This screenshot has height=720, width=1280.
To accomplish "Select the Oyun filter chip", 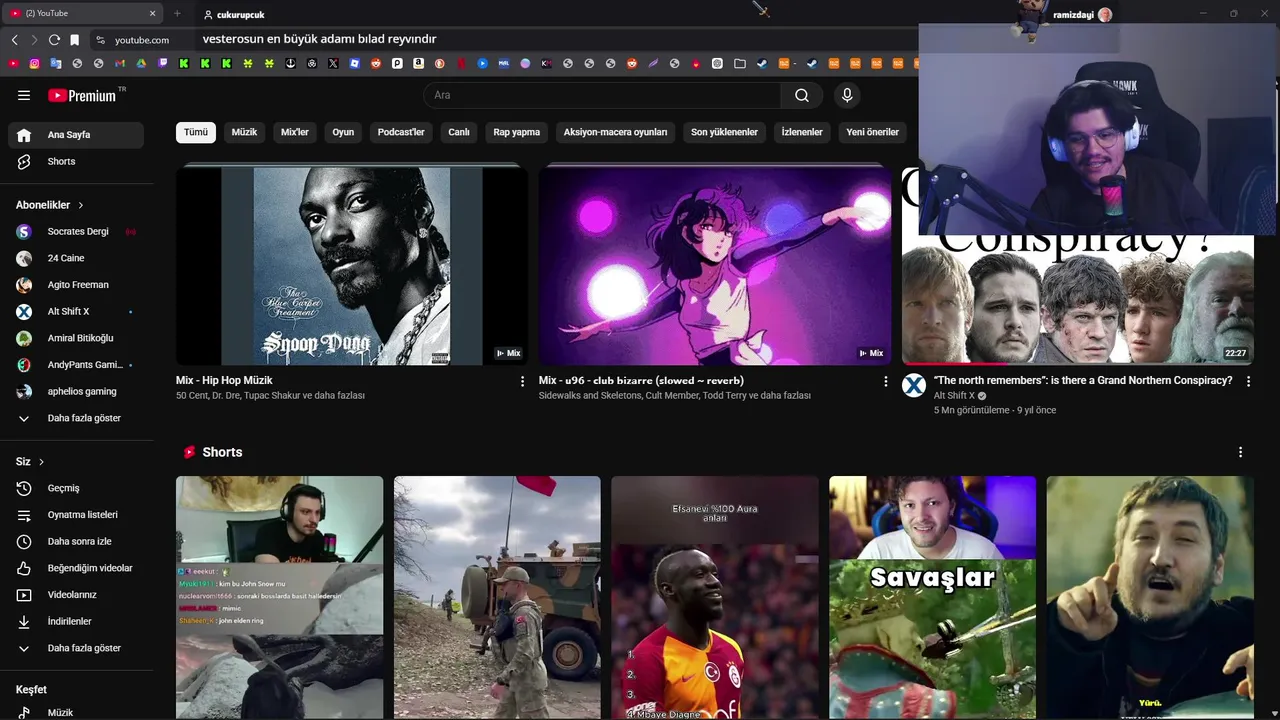I will 343,132.
